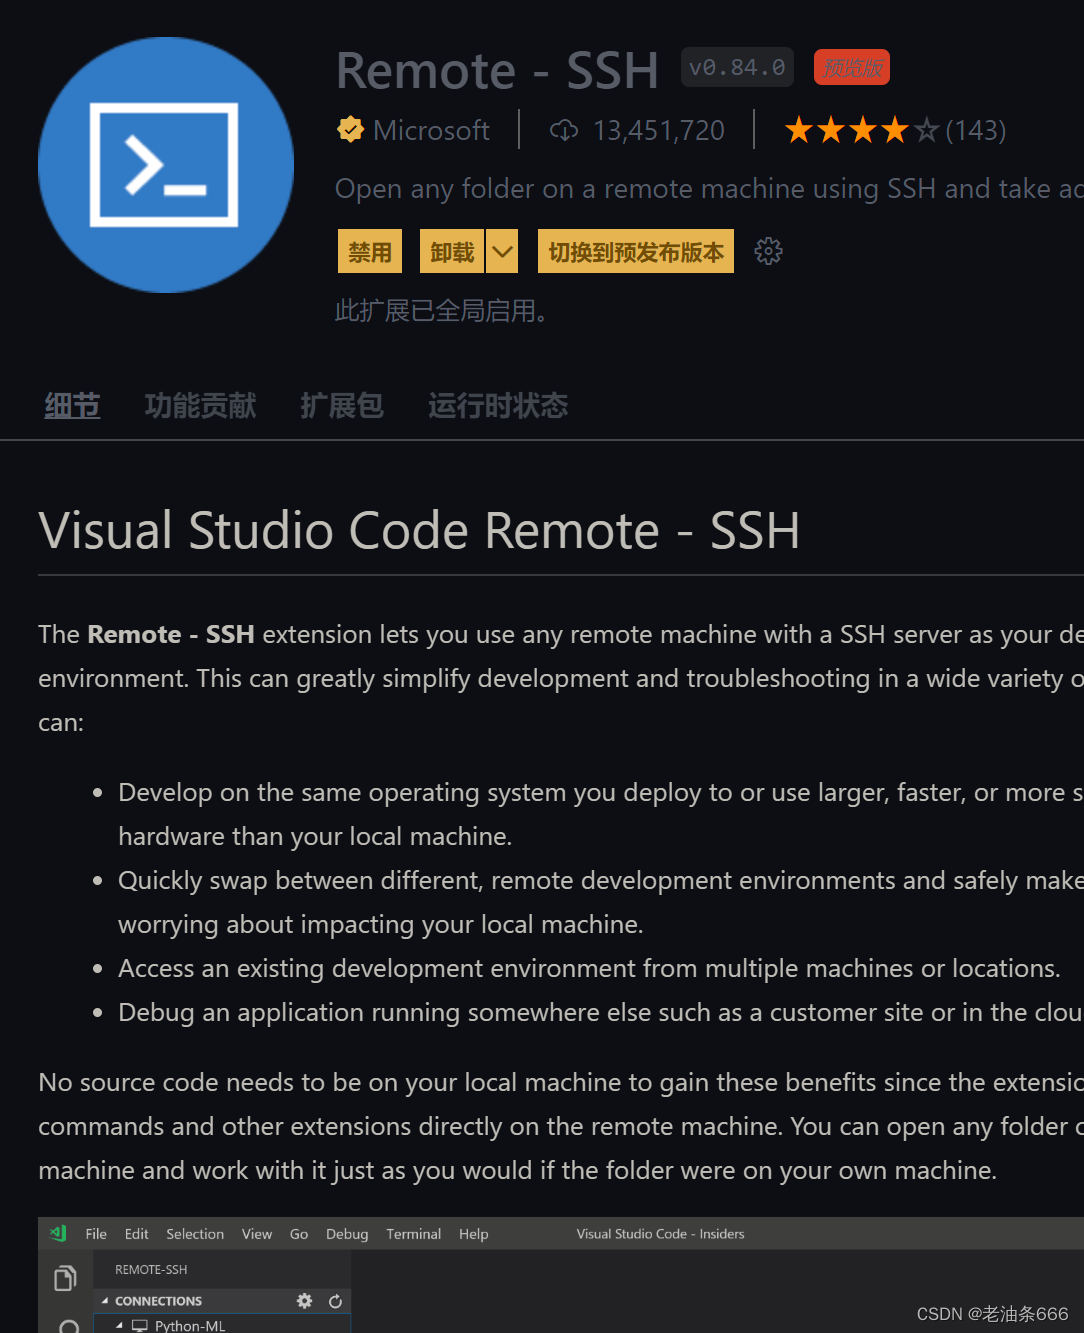Open the Explorer icon in the activity bar
The height and width of the screenshot is (1333, 1084).
click(x=65, y=1277)
